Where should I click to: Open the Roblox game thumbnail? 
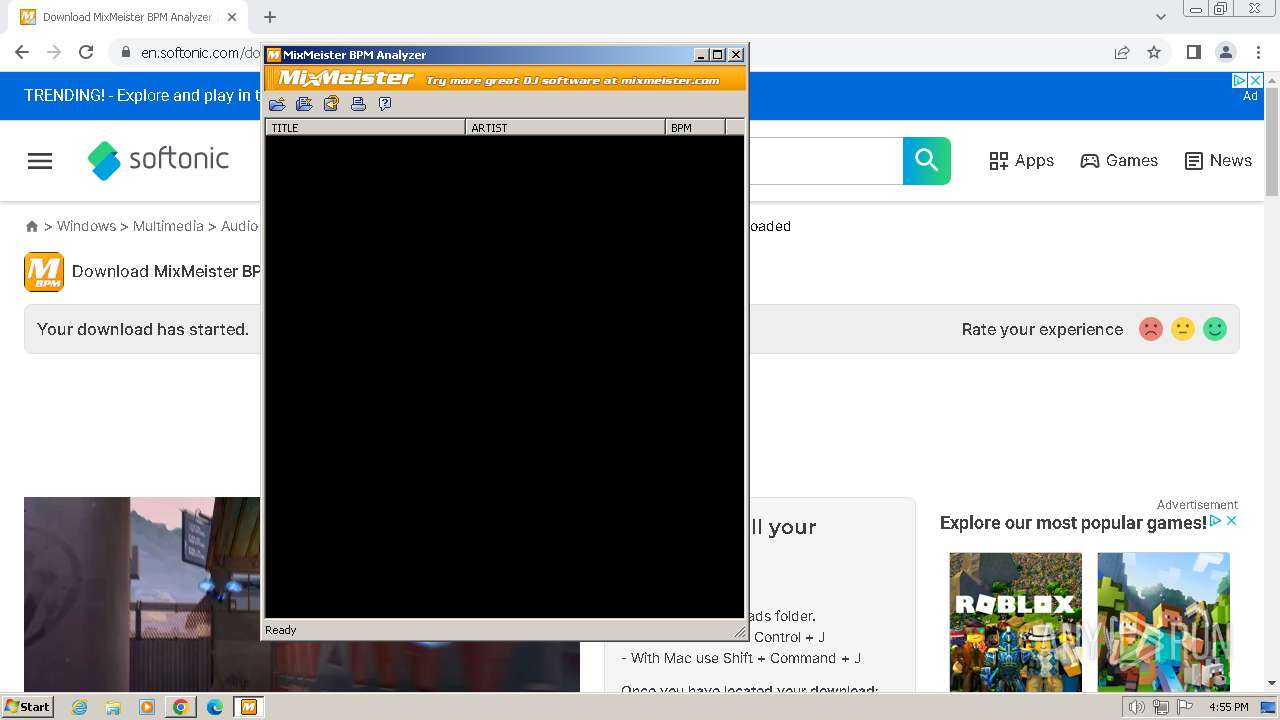click(1015, 621)
